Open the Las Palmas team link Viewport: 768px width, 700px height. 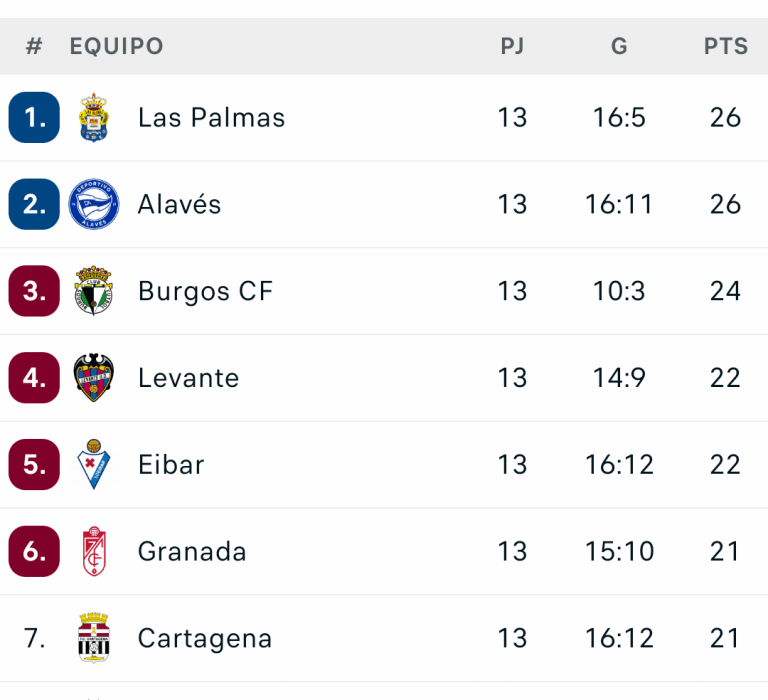coord(211,117)
